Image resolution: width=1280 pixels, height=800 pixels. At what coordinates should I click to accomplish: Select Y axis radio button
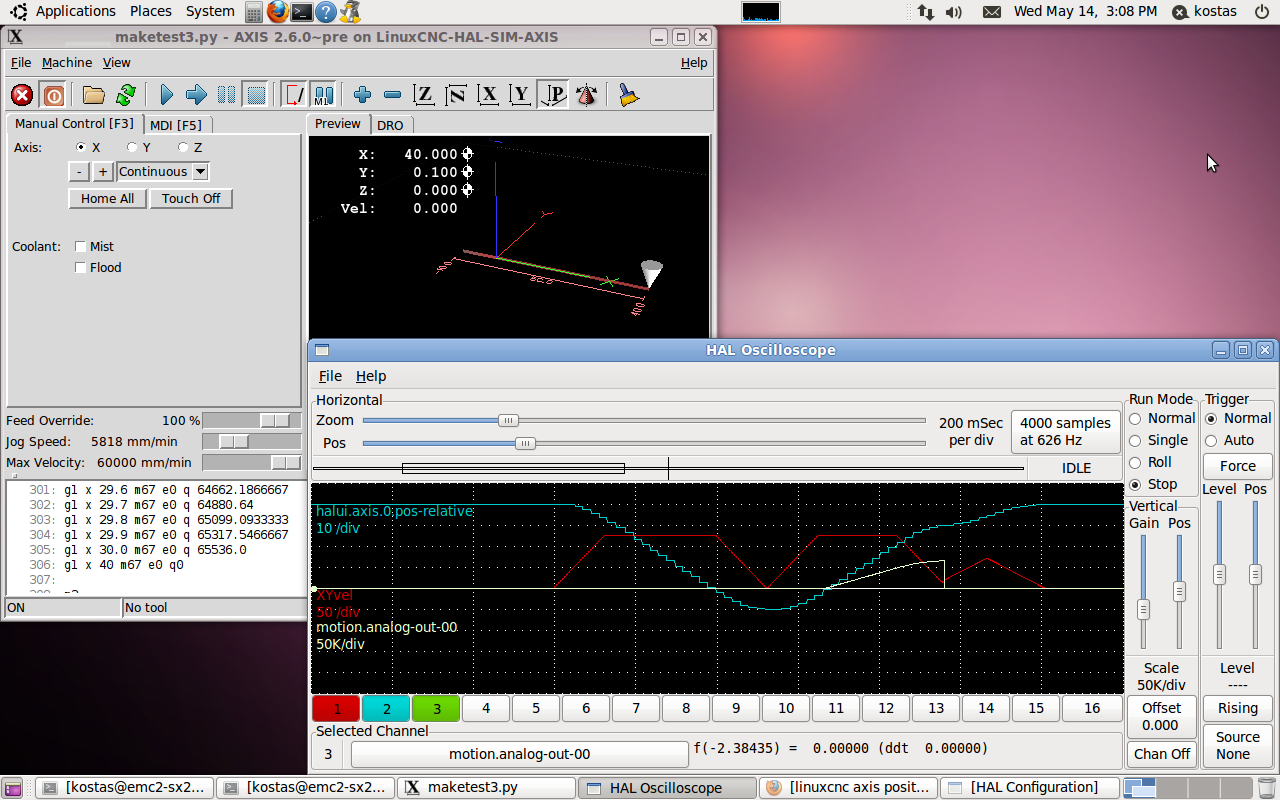point(132,147)
